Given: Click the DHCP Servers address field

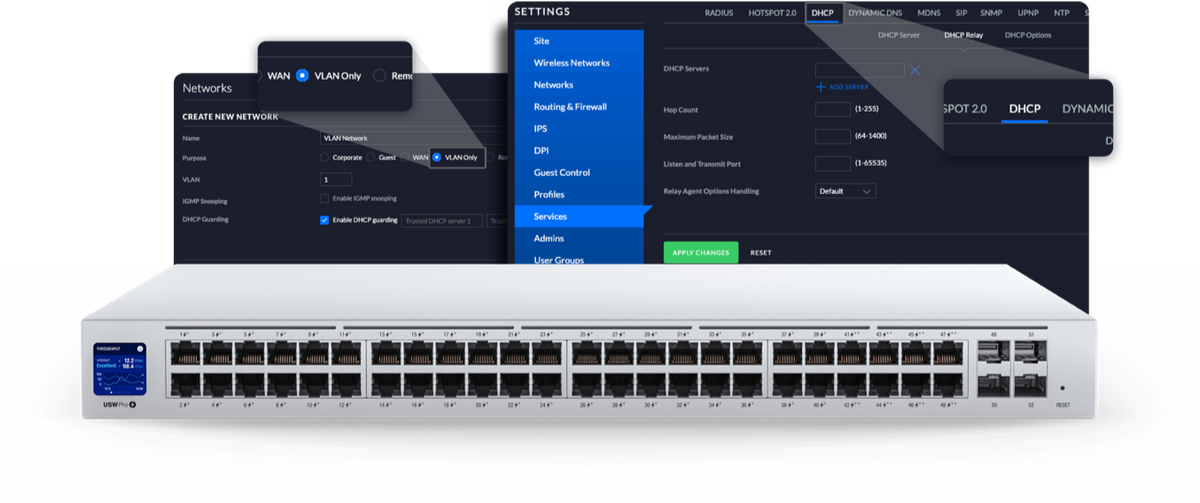Looking at the screenshot, I should [859, 70].
